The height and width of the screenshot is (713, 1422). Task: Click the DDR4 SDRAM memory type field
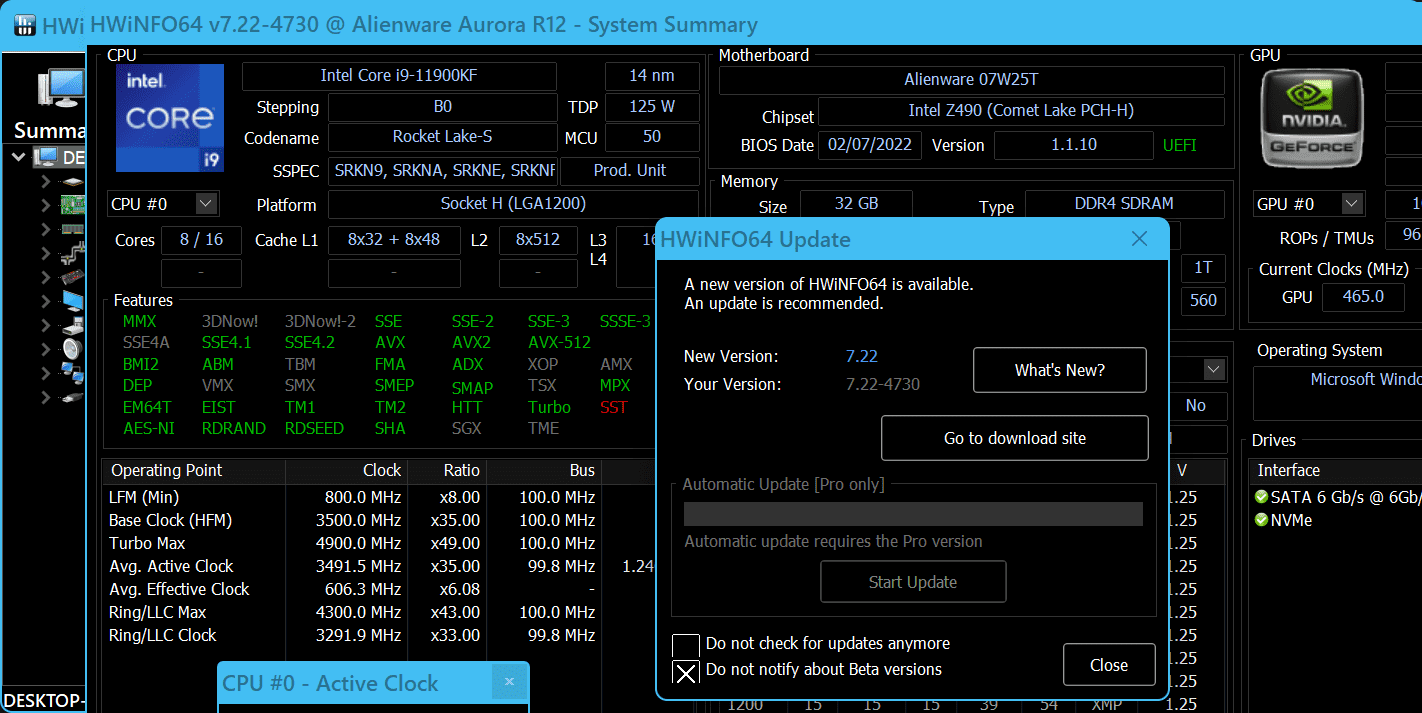click(1124, 204)
